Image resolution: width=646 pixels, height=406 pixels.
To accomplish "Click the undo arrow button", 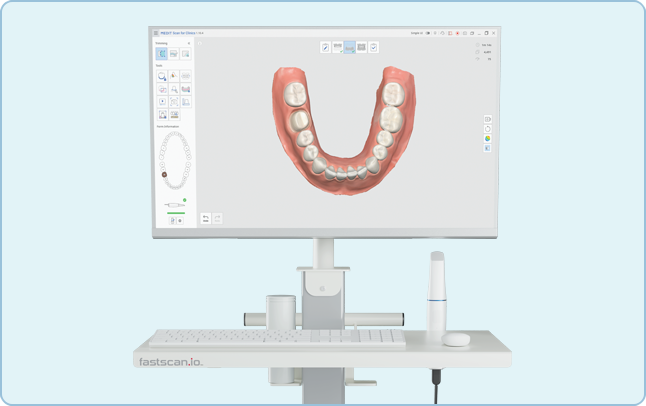I will click(206, 217).
